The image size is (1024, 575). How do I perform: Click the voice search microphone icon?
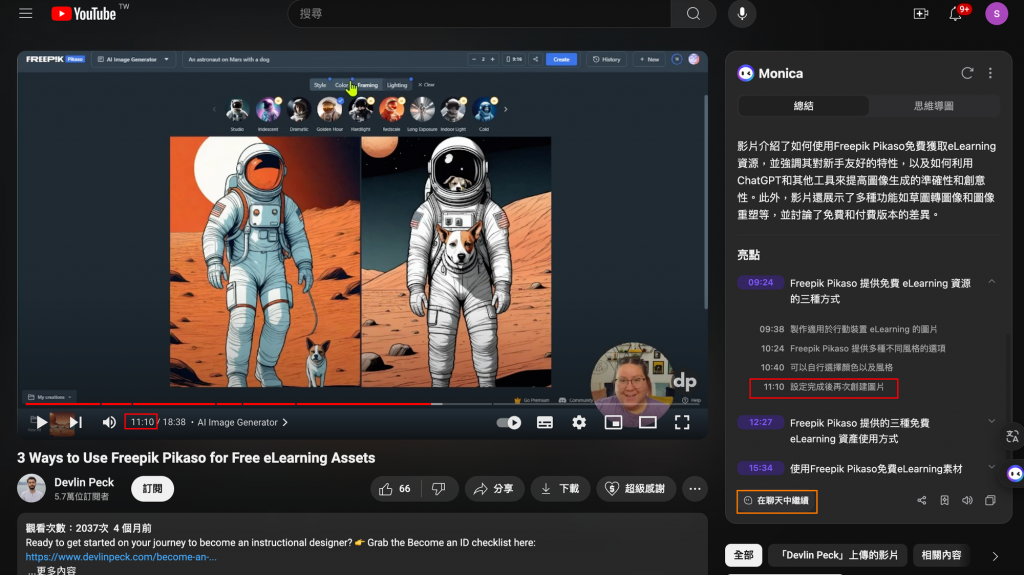click(742, 14)
